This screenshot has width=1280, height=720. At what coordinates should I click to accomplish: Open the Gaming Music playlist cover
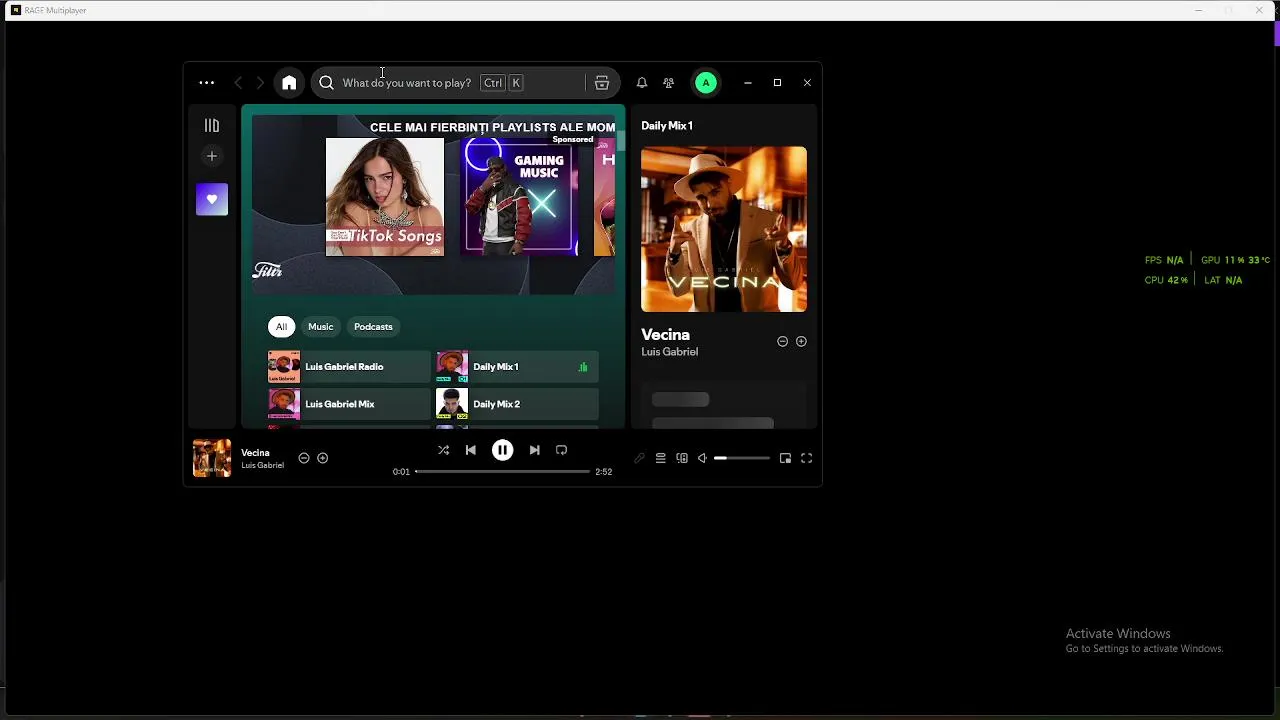pyautogui.click(x=519, y=197)
